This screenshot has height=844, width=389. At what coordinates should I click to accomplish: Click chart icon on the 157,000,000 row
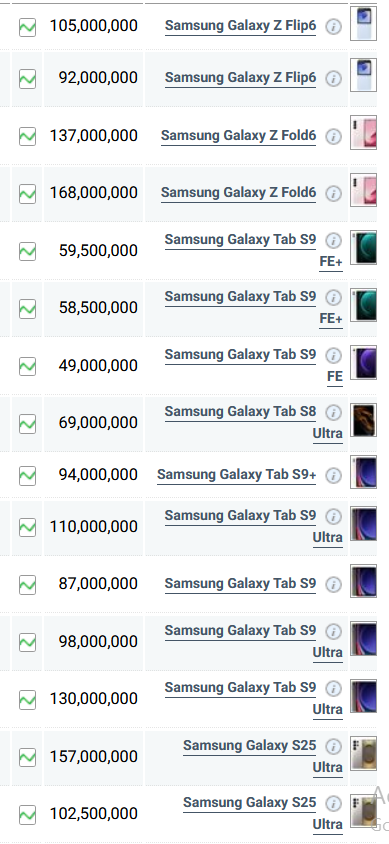27,757
